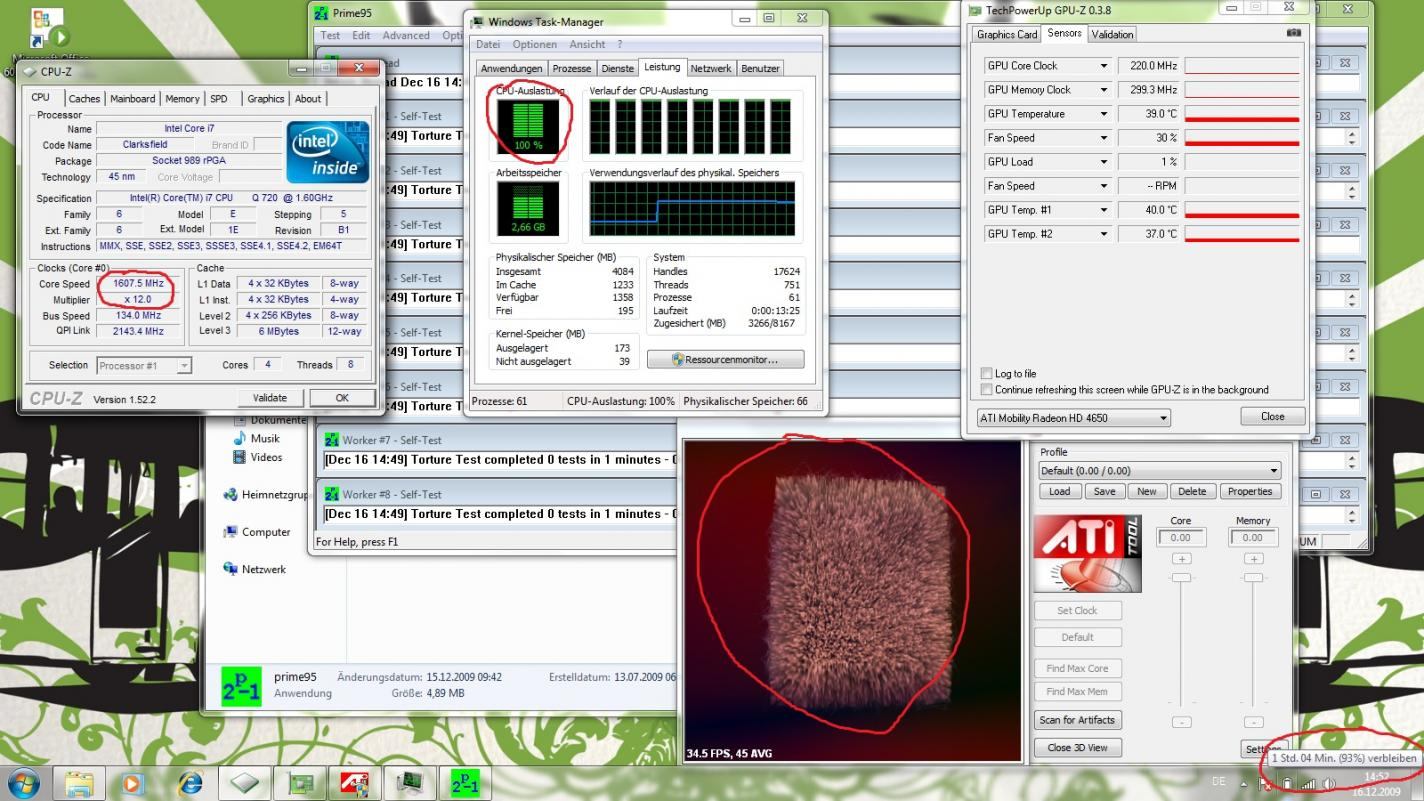Open the Netzwerk tab in Task Manager
Image resolution: width=1424 pixels, height=801 pixels.
click(x=711, y=68)
